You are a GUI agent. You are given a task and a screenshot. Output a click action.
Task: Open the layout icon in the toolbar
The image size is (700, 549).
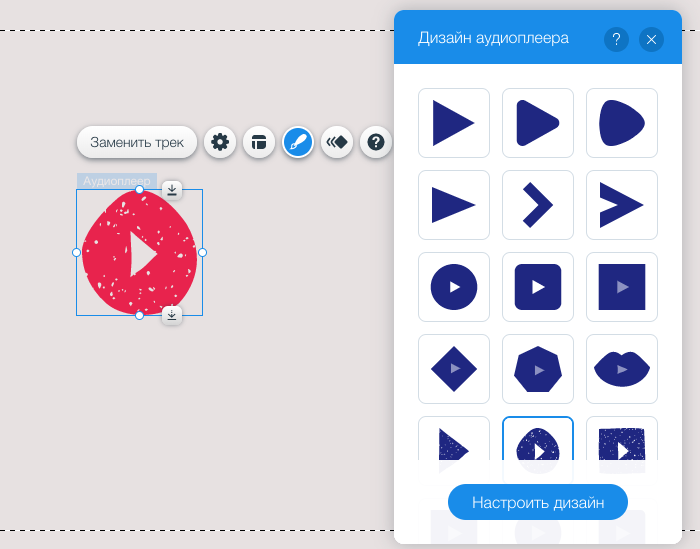point(259,142)
